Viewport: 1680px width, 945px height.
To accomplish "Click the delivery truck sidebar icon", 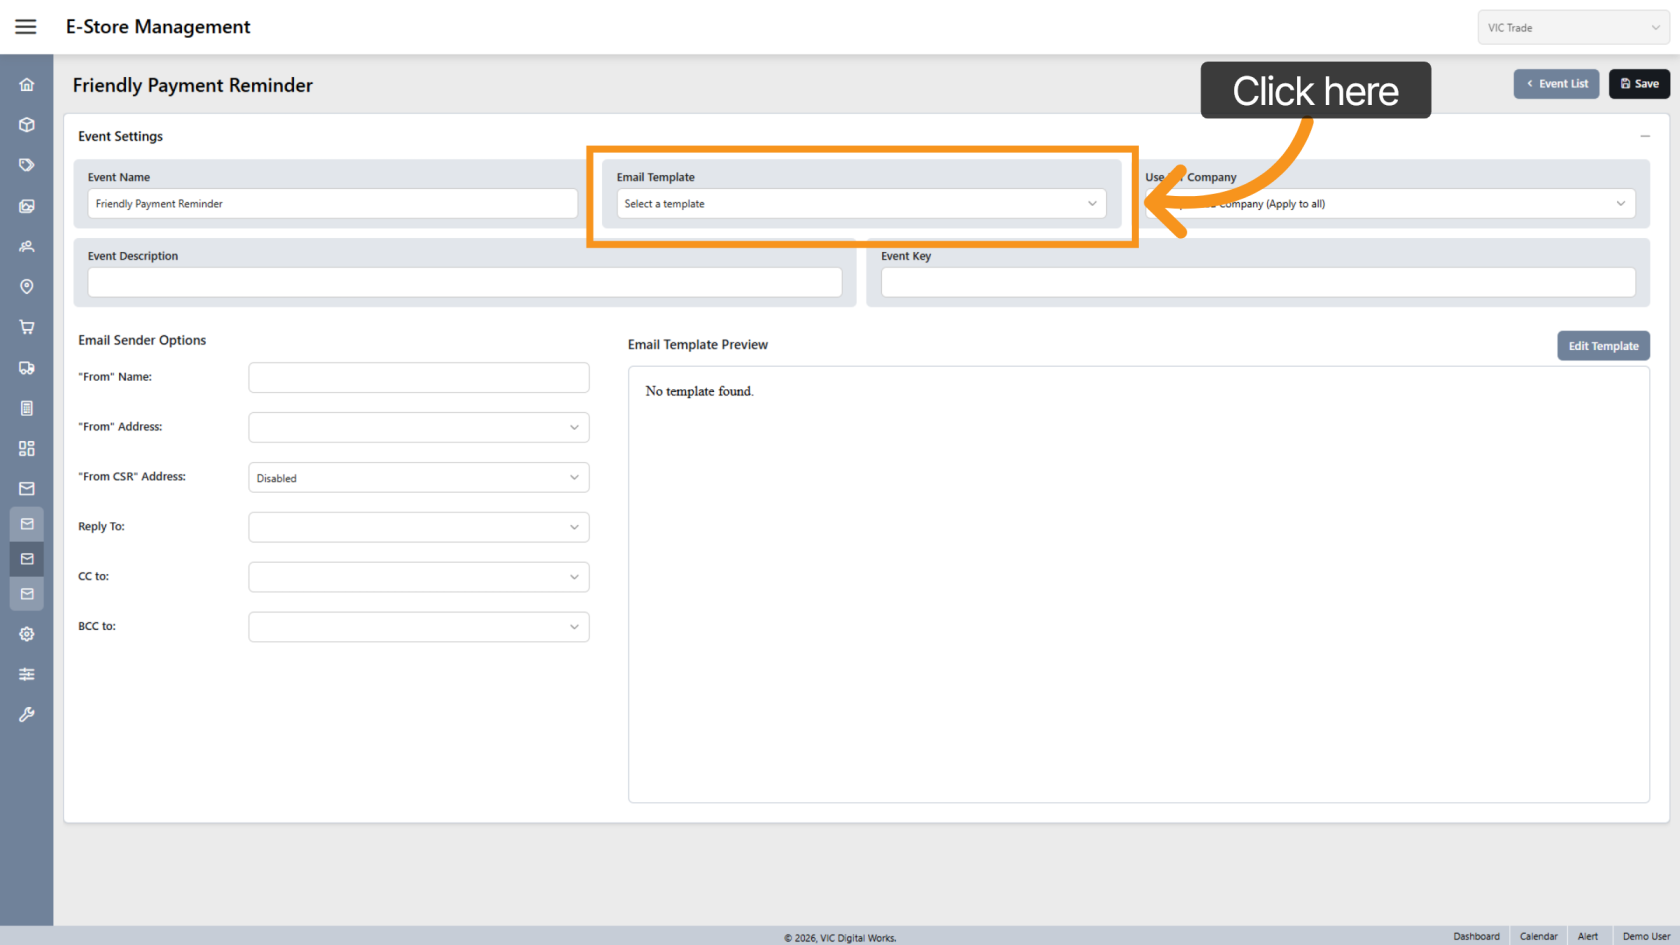I will pos(27,368).
